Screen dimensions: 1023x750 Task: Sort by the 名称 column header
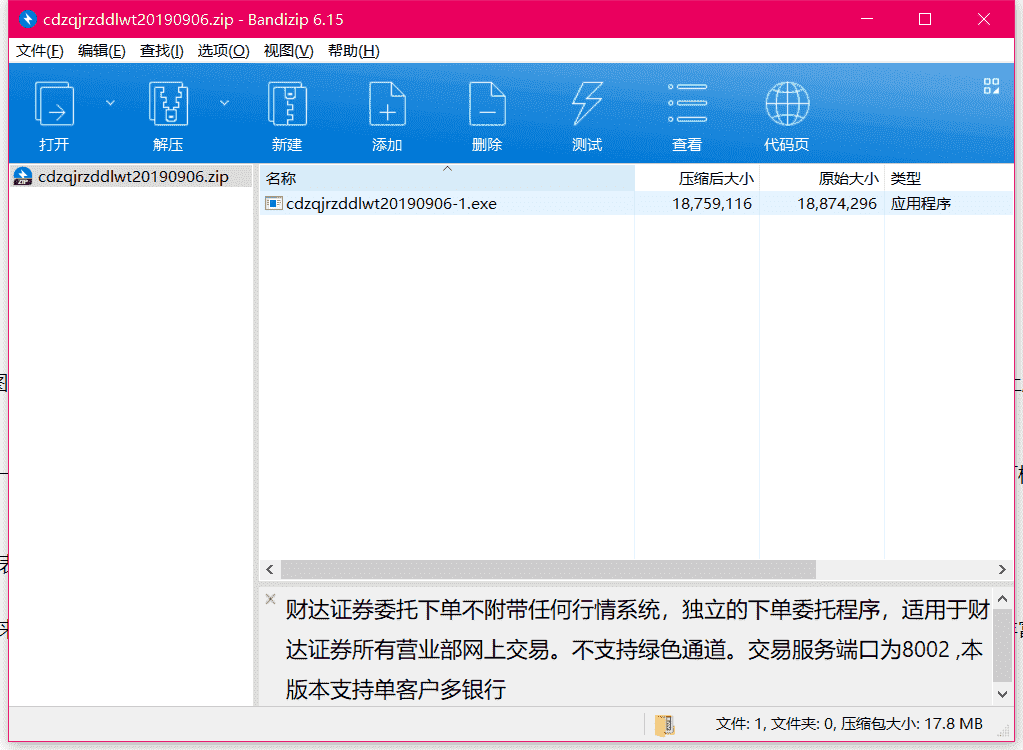447,178
